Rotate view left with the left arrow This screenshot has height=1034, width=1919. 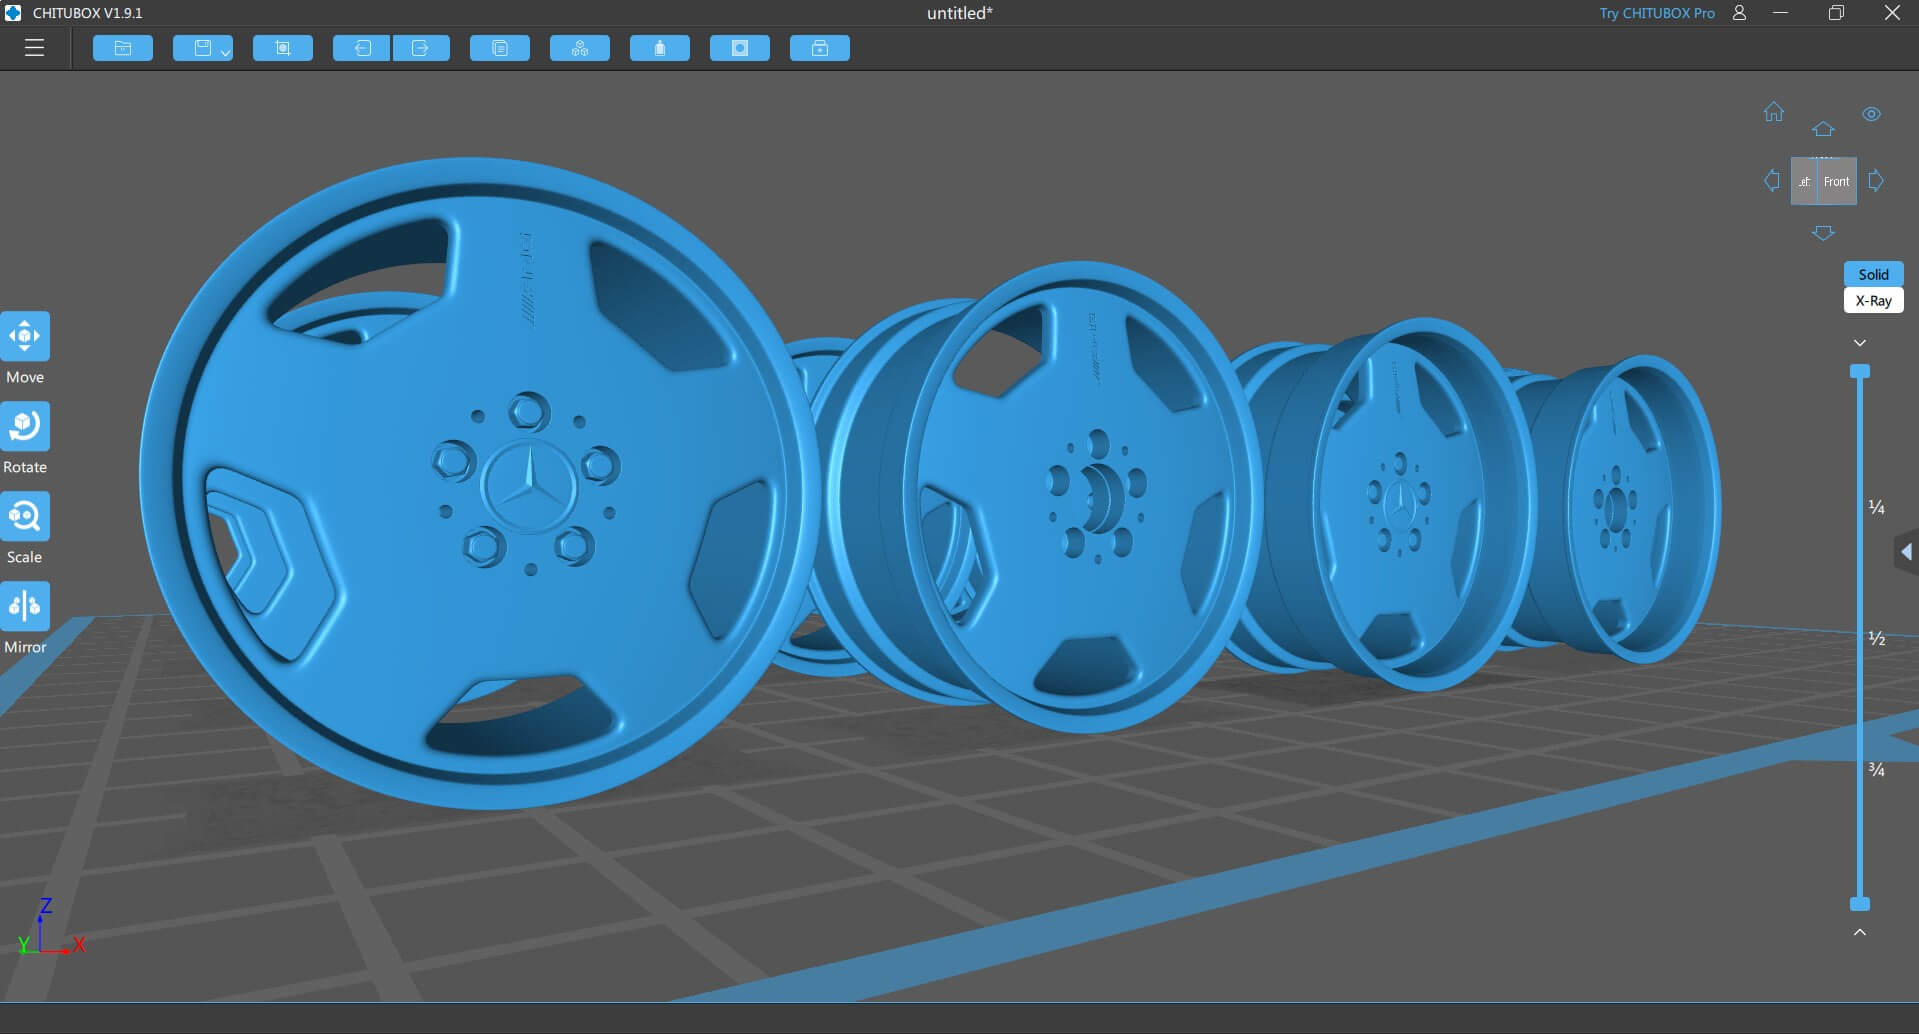pyautogui.click(x=1772, y=180)
